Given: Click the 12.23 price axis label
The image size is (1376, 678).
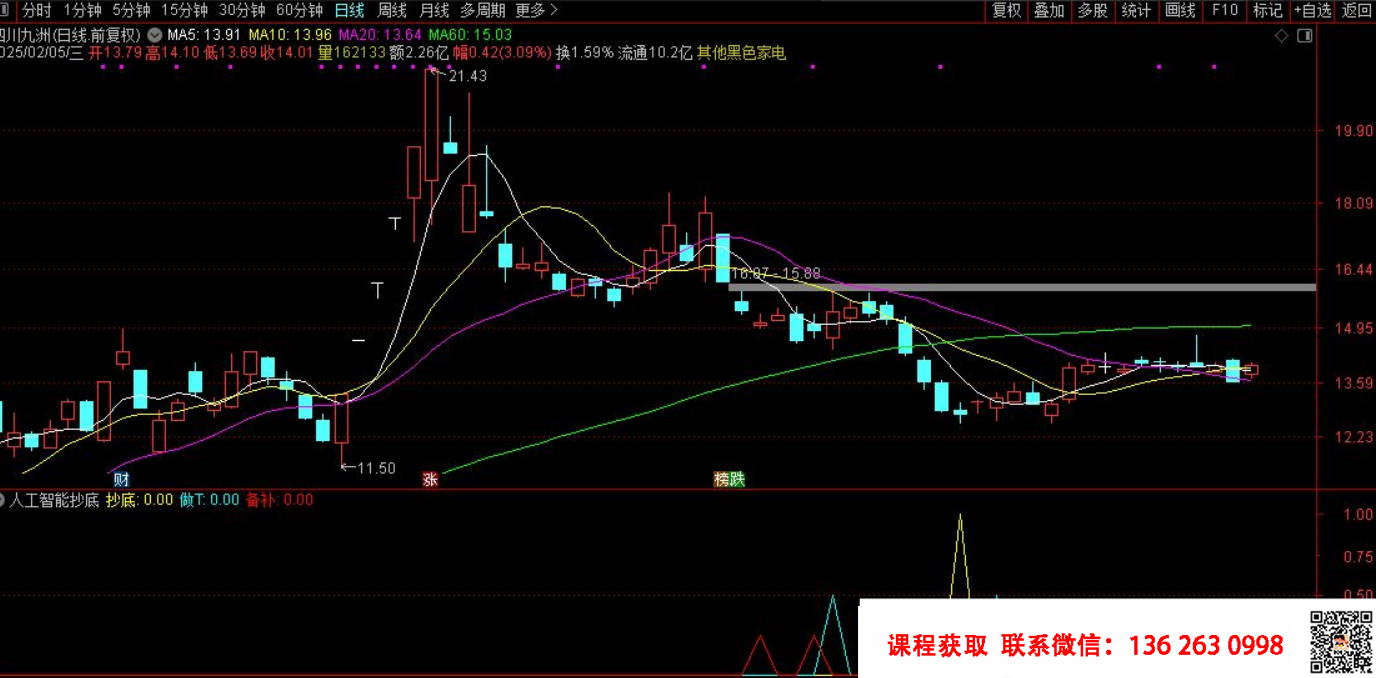Looking at the screenshot, I should tap(1355, 437).
